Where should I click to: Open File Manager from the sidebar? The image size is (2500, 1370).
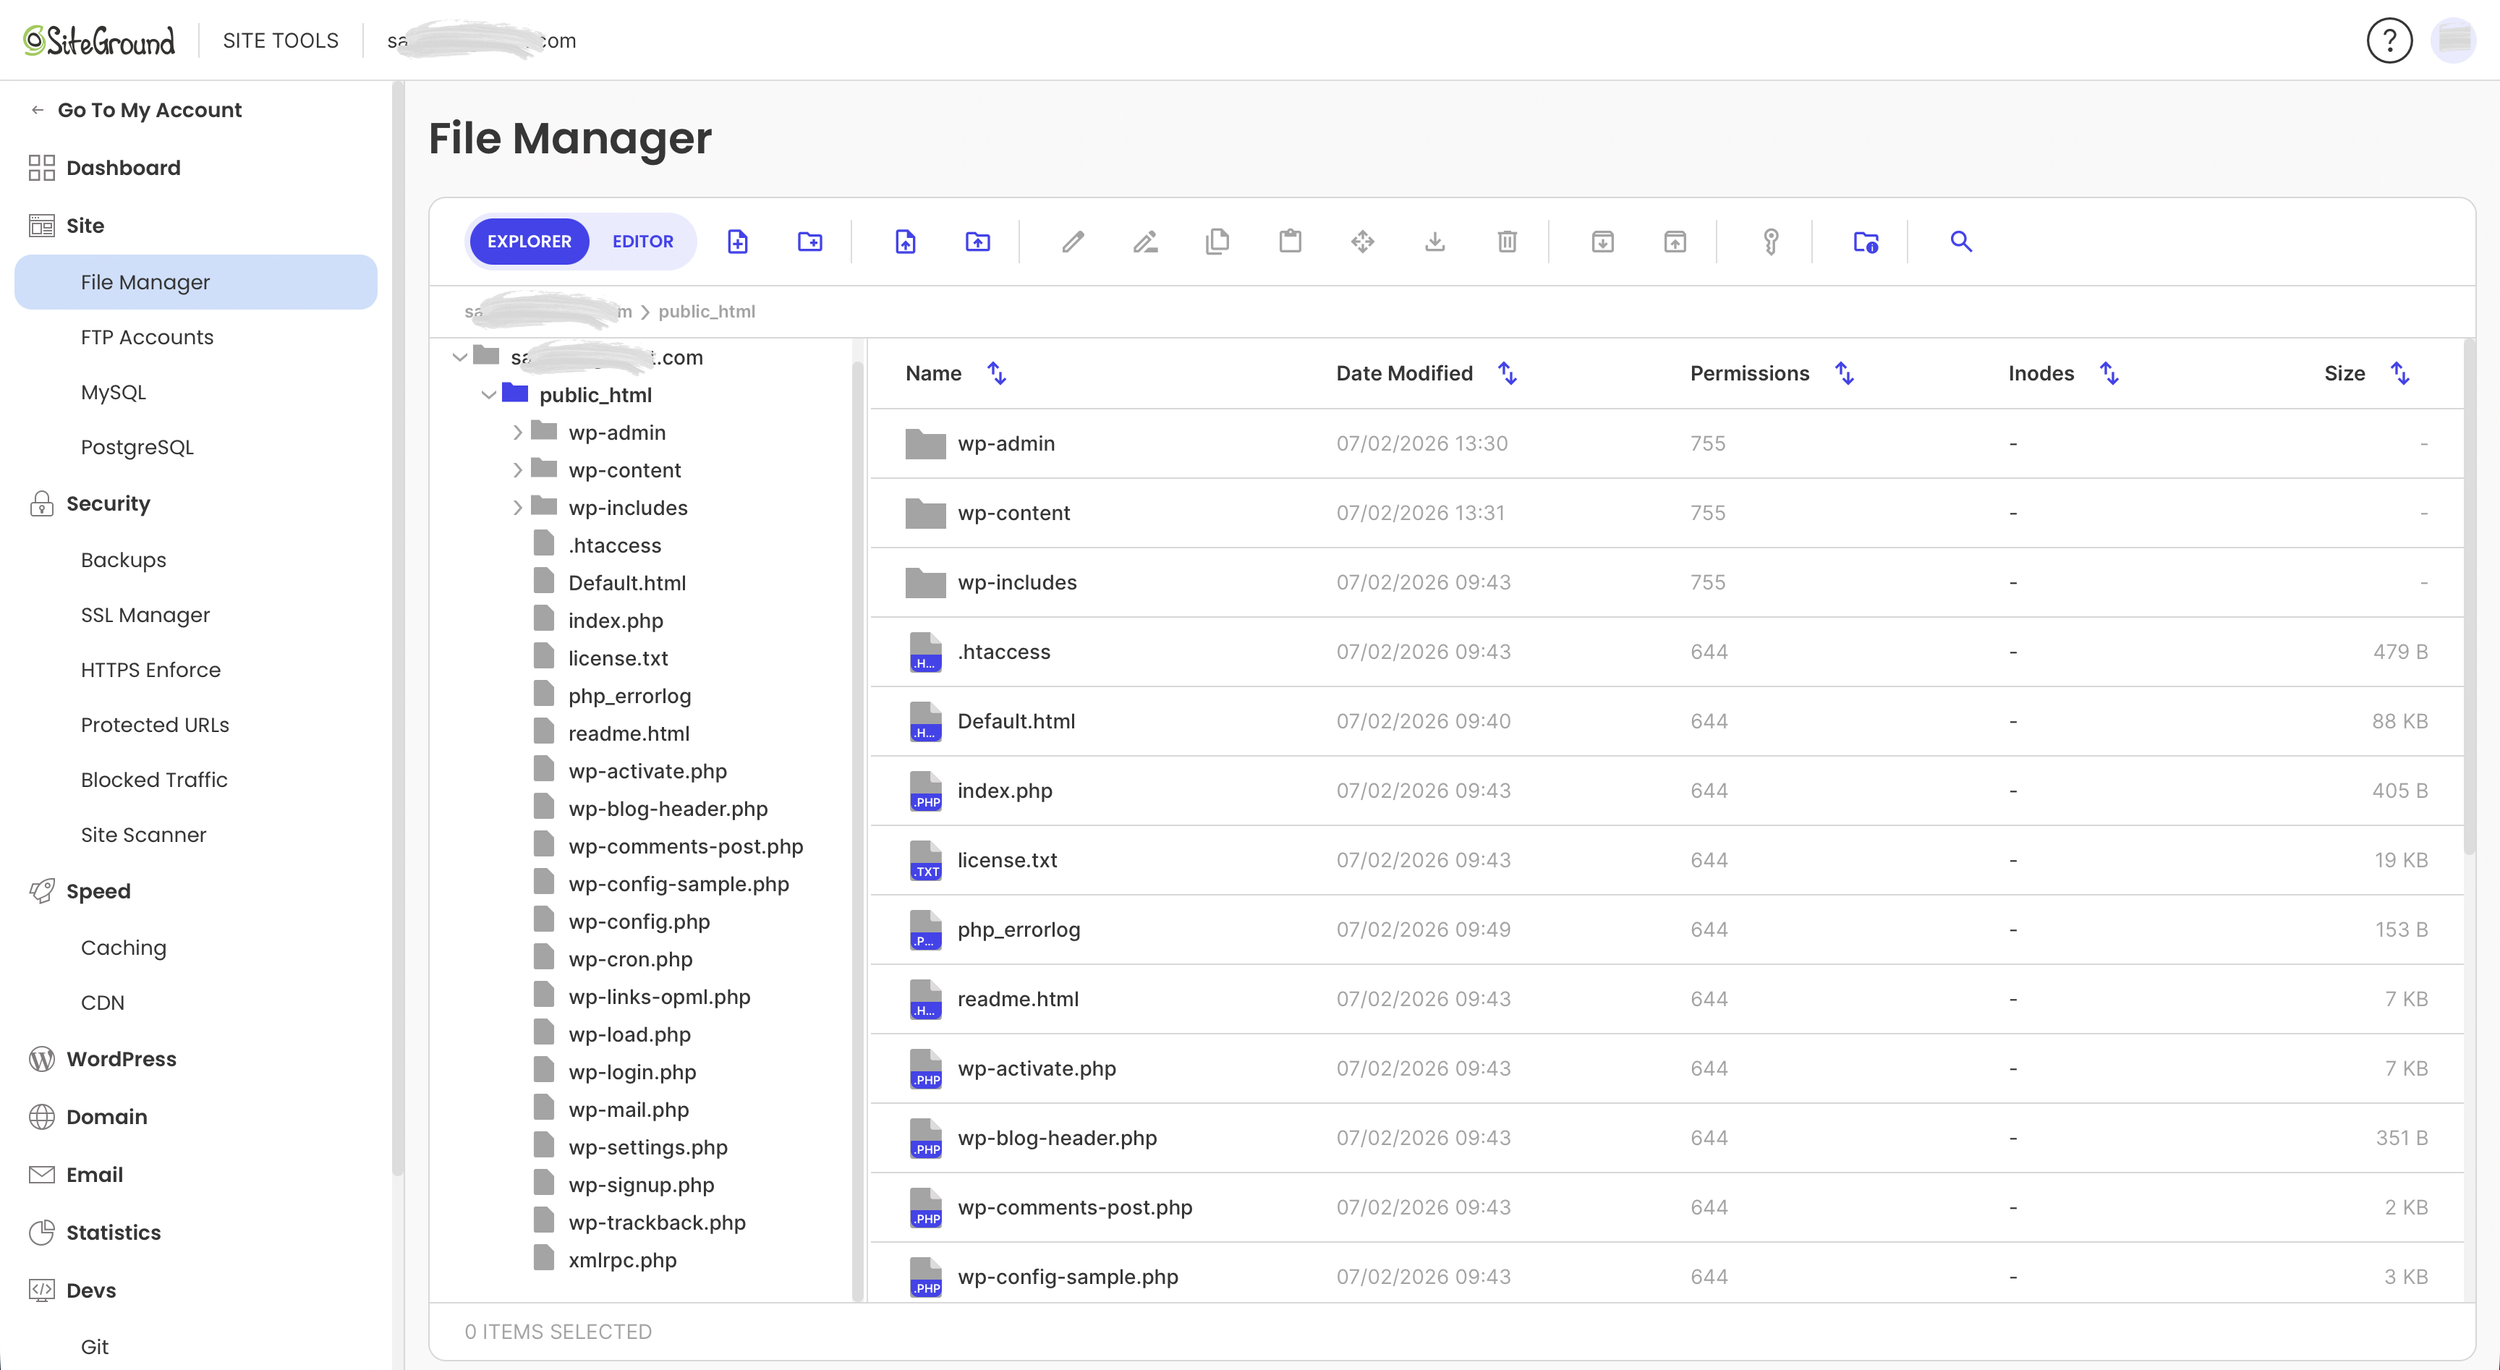tap(146, 281)
